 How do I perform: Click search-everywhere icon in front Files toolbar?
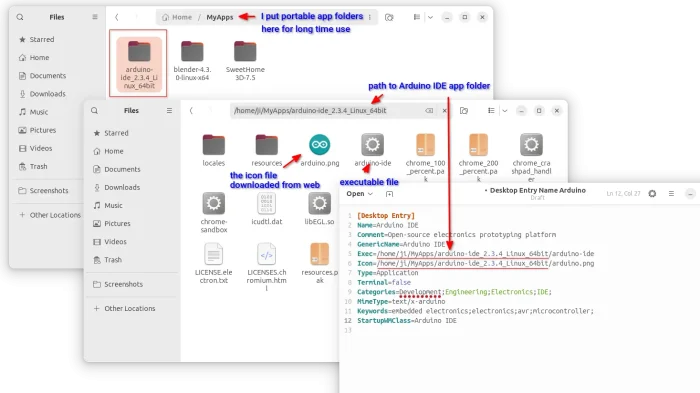point(464,110)
